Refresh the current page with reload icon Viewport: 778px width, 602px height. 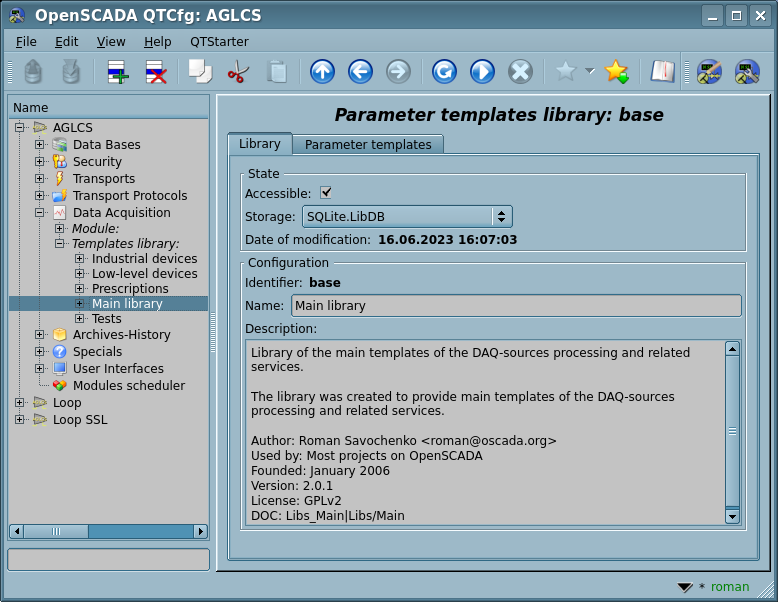tap(444, 72)
